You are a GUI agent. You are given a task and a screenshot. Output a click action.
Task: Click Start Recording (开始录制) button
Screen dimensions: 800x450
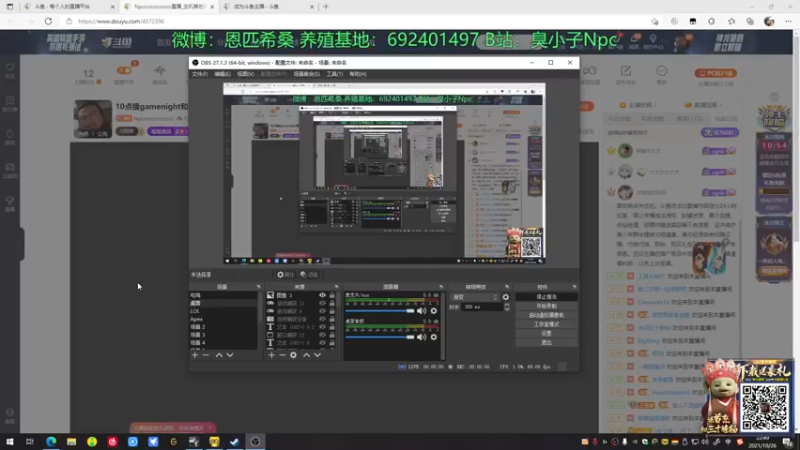tap(546, 306)
